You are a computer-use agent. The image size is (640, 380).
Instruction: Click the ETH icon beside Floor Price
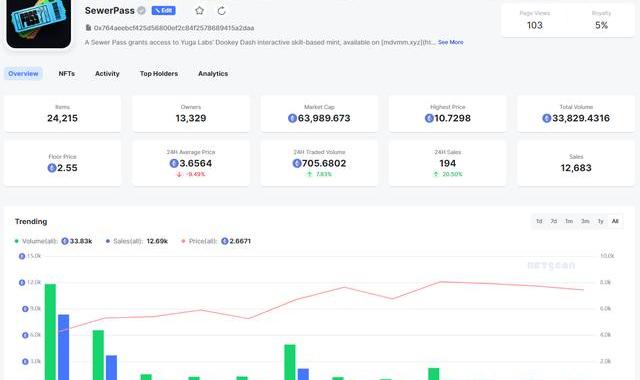click(52, 168)
